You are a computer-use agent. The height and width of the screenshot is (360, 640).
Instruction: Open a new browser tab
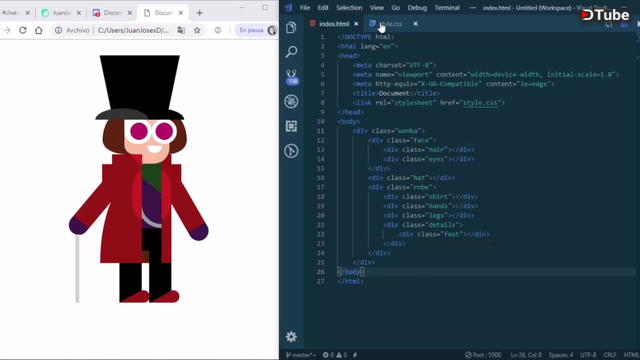[x=199, y=13]
